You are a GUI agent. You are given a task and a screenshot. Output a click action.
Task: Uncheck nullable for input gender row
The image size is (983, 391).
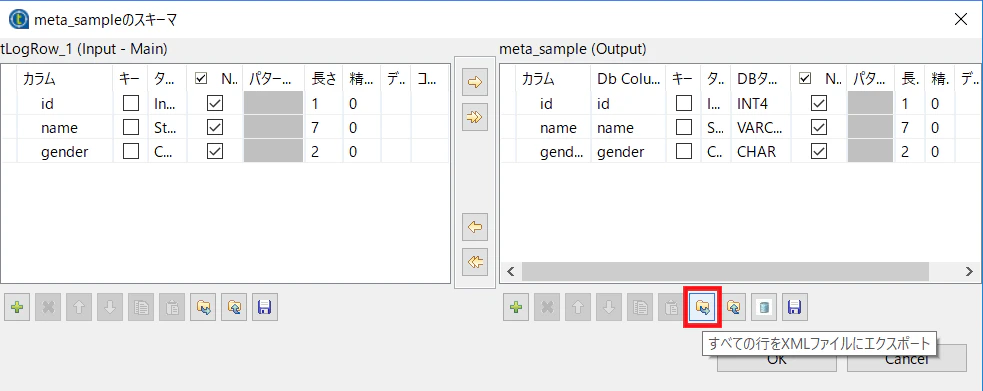pyautogui.click(x=214, y=152)
